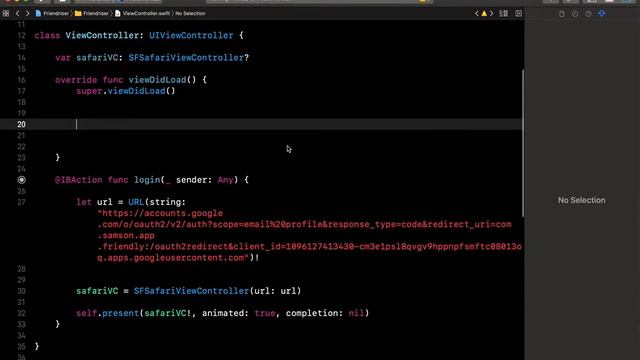
Task: Click the login function name
Action: [147, 180]
